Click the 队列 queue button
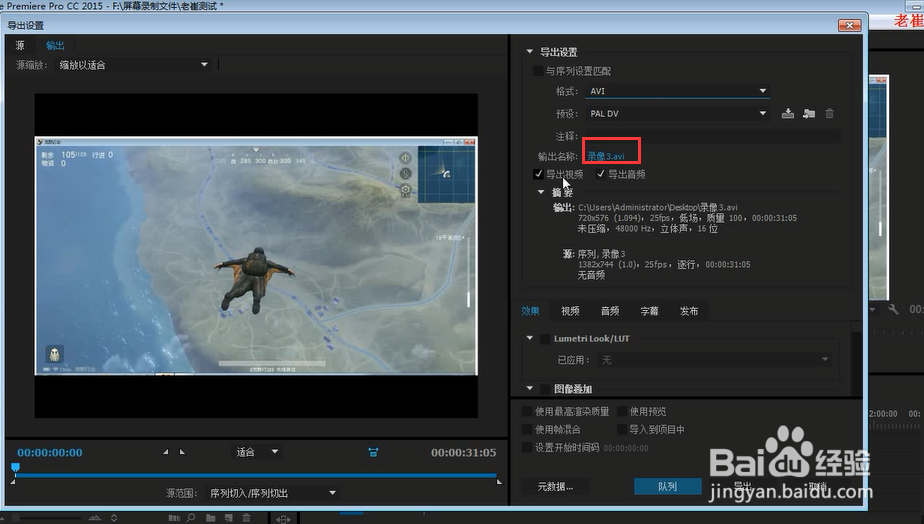924x524 pixels. [667, 486]
